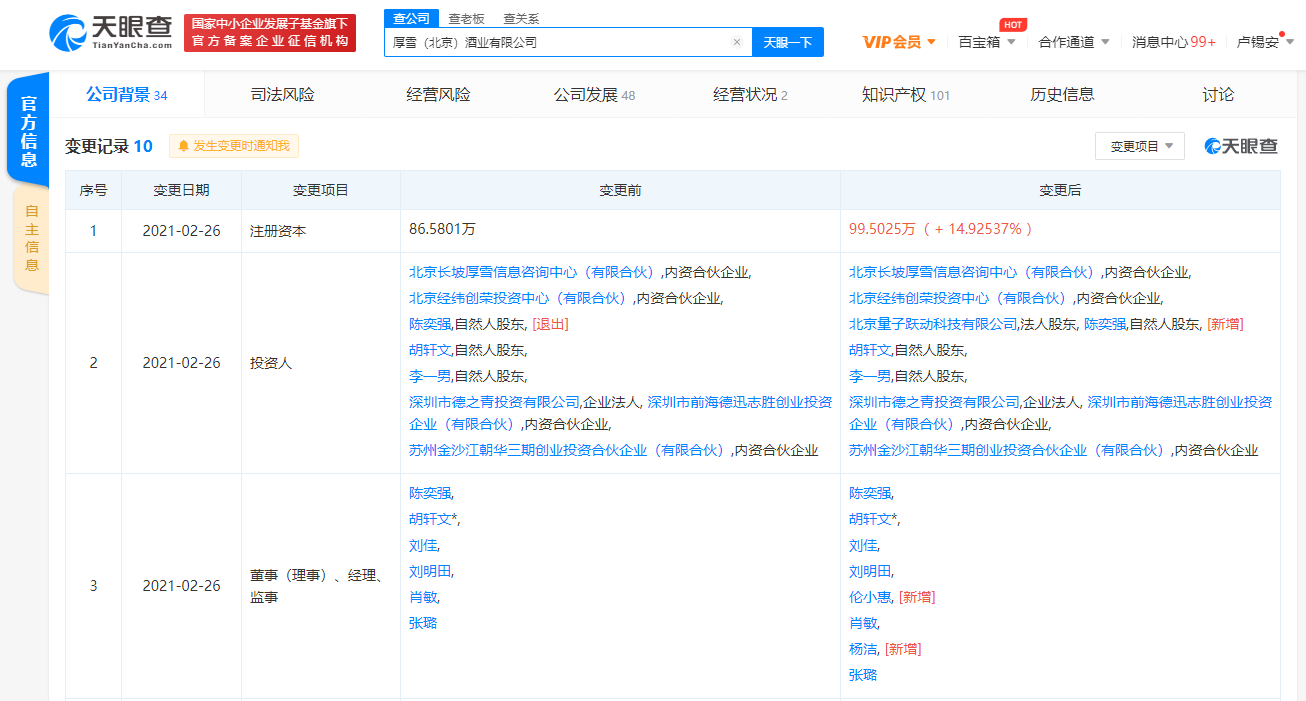The height and width of the screenshot is (701, 1306).
Task: Select the 变更日期 column header
Action: tap(181, 190)
